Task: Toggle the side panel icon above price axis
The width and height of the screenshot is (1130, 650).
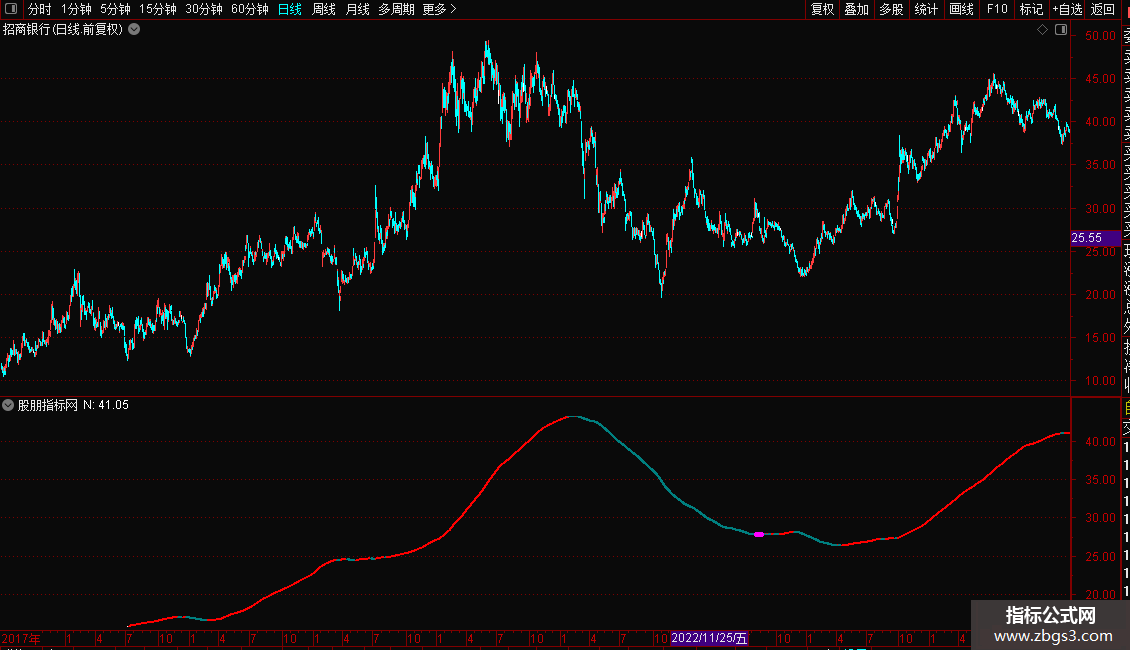Action: [x=1061, y=30]
